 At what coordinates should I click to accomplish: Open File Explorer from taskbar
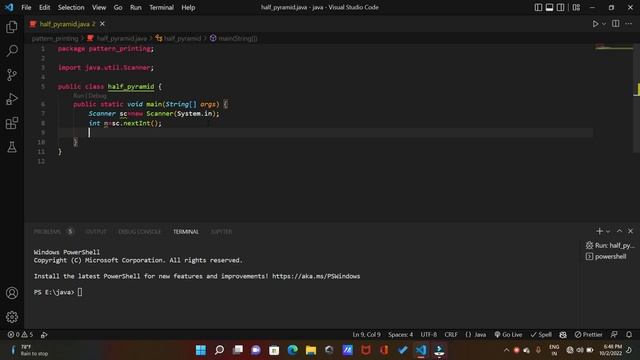311,350
